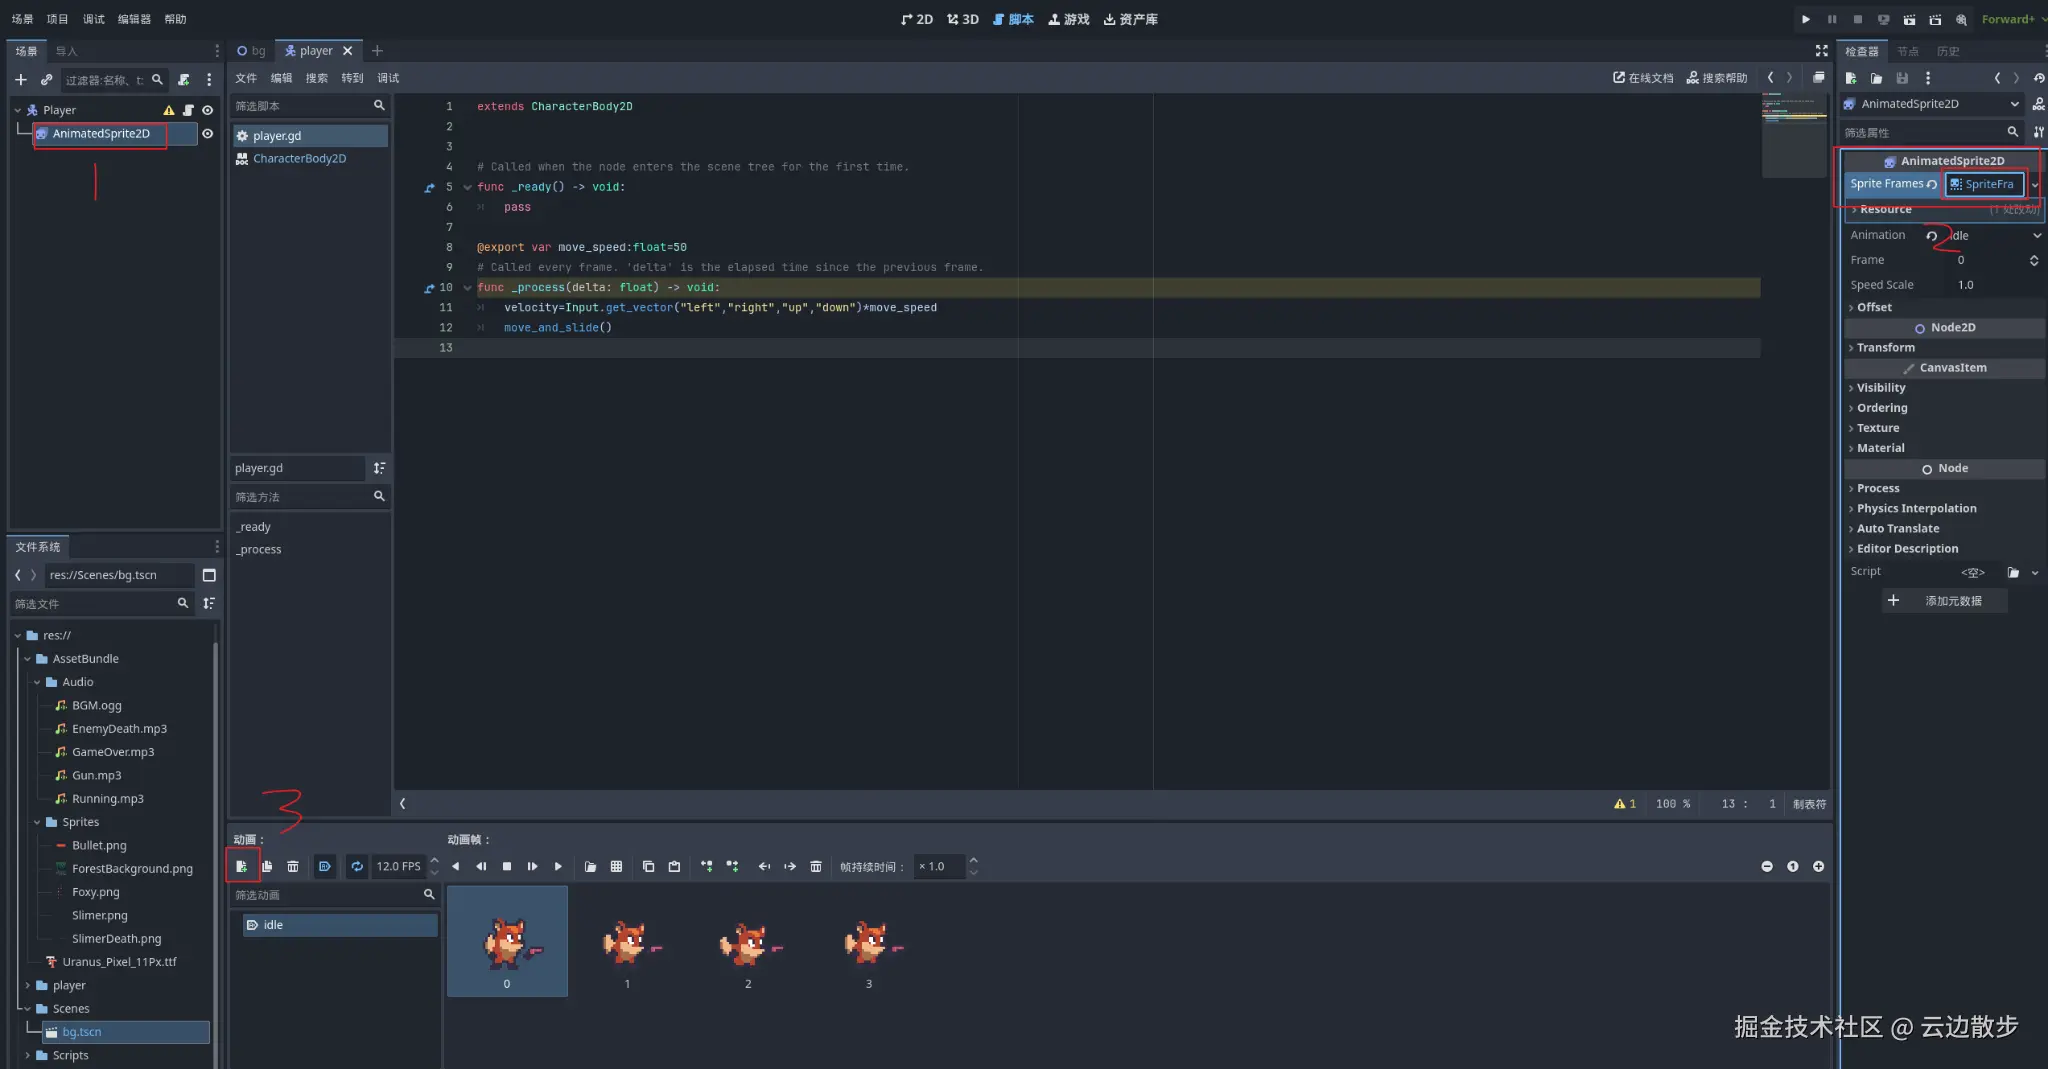This screenshot has height=1069, width=2048.
Task: Run the project with the play button
Action: pos(1805,19)
